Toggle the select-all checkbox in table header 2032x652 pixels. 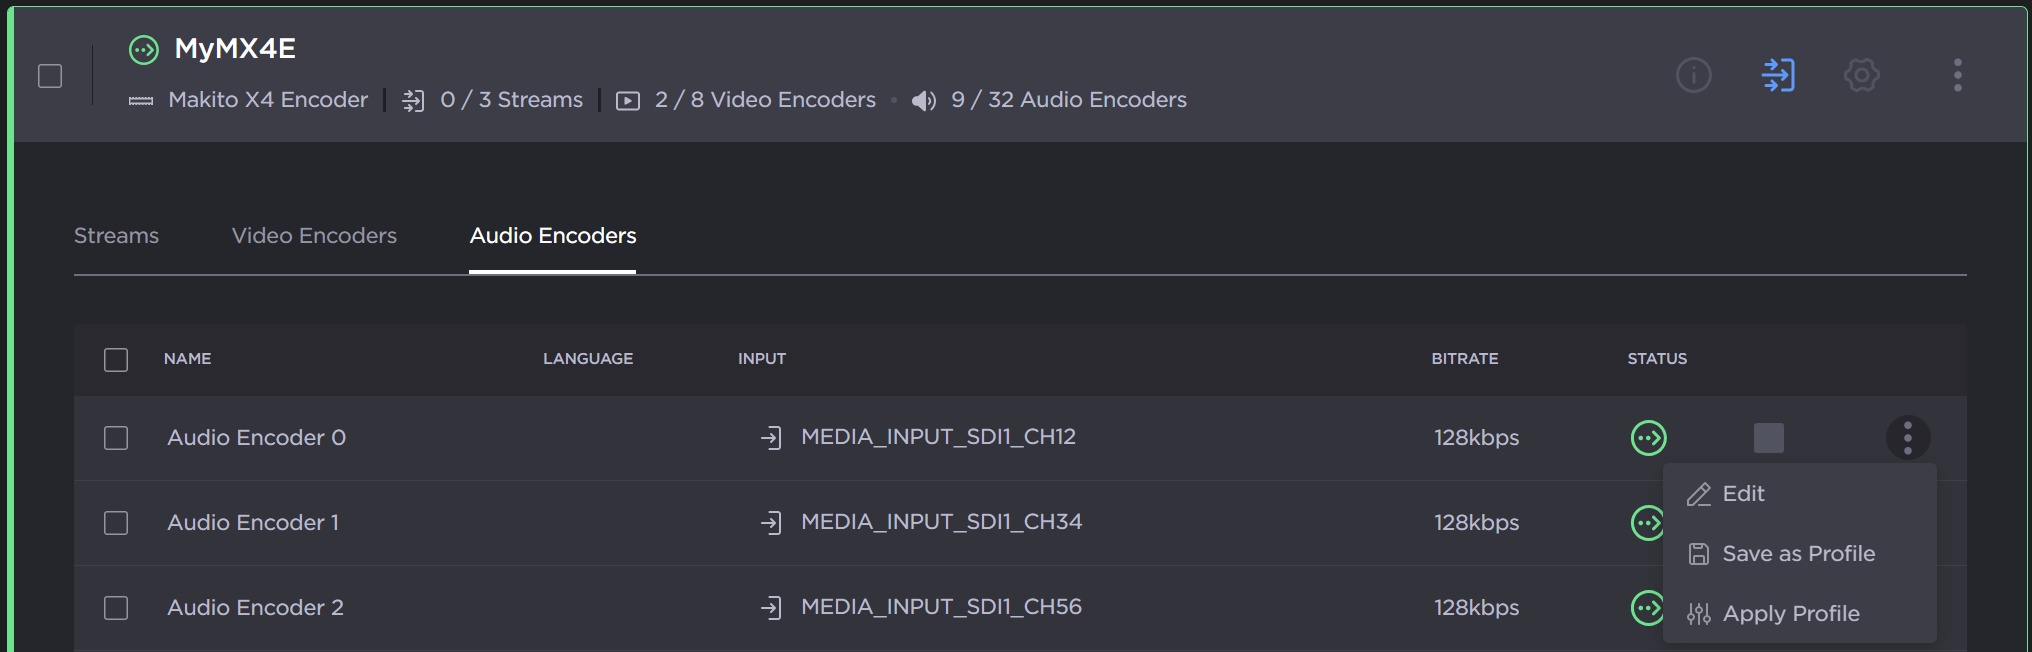[x=116, y=360]
